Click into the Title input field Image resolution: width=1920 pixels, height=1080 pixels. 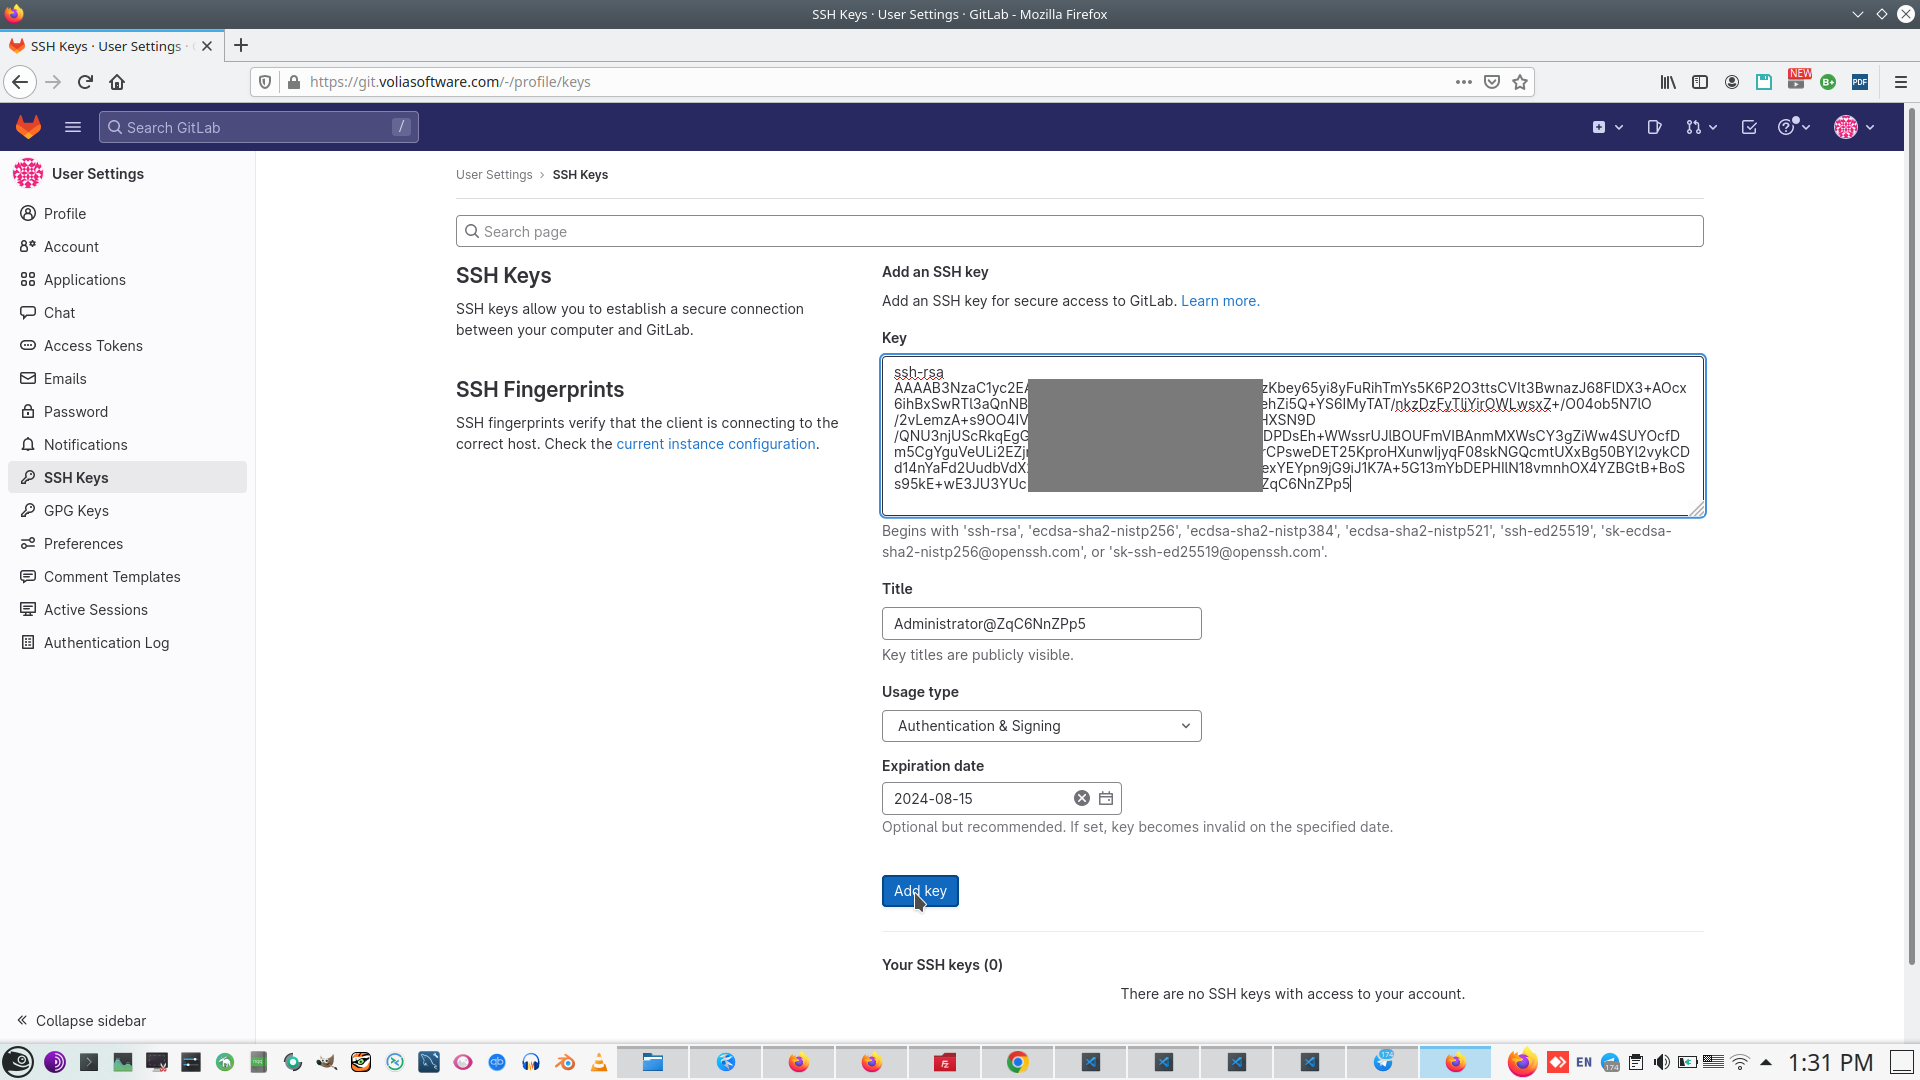1041,624
